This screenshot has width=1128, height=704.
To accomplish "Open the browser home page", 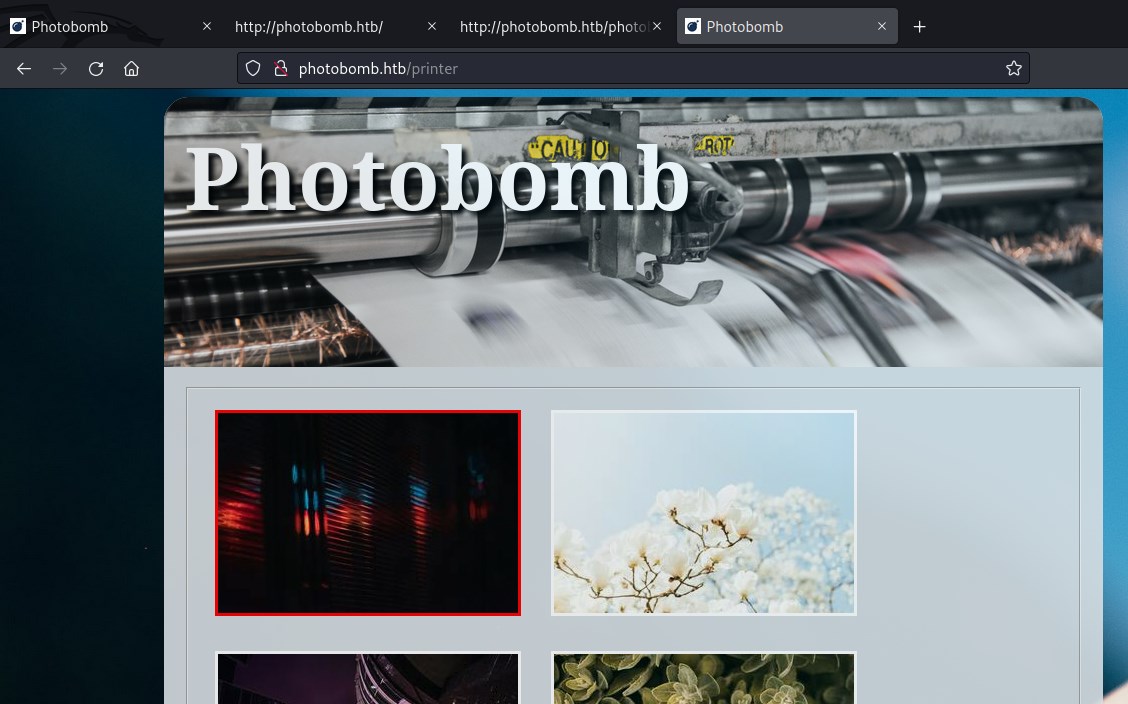I will pos(131,68).
